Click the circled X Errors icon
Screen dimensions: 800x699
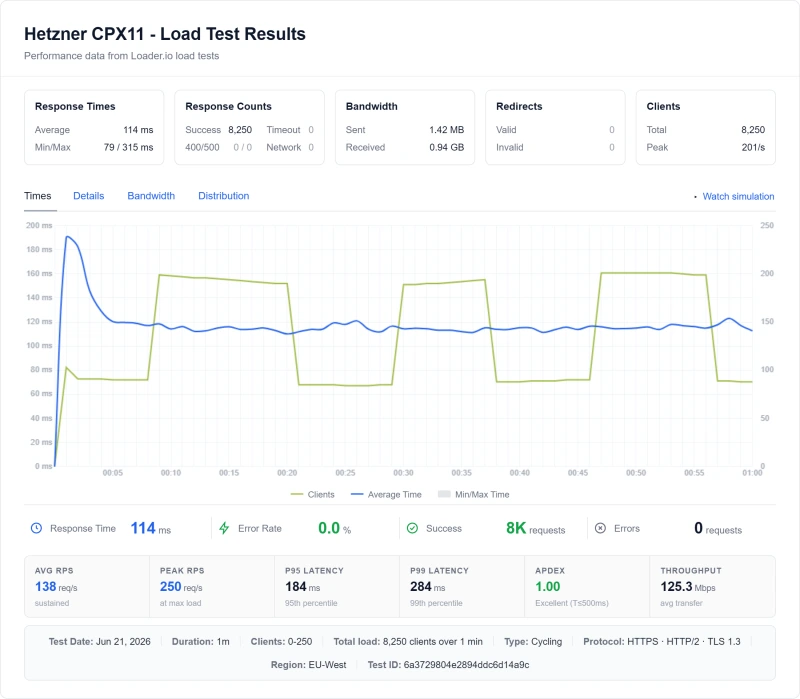601,528
